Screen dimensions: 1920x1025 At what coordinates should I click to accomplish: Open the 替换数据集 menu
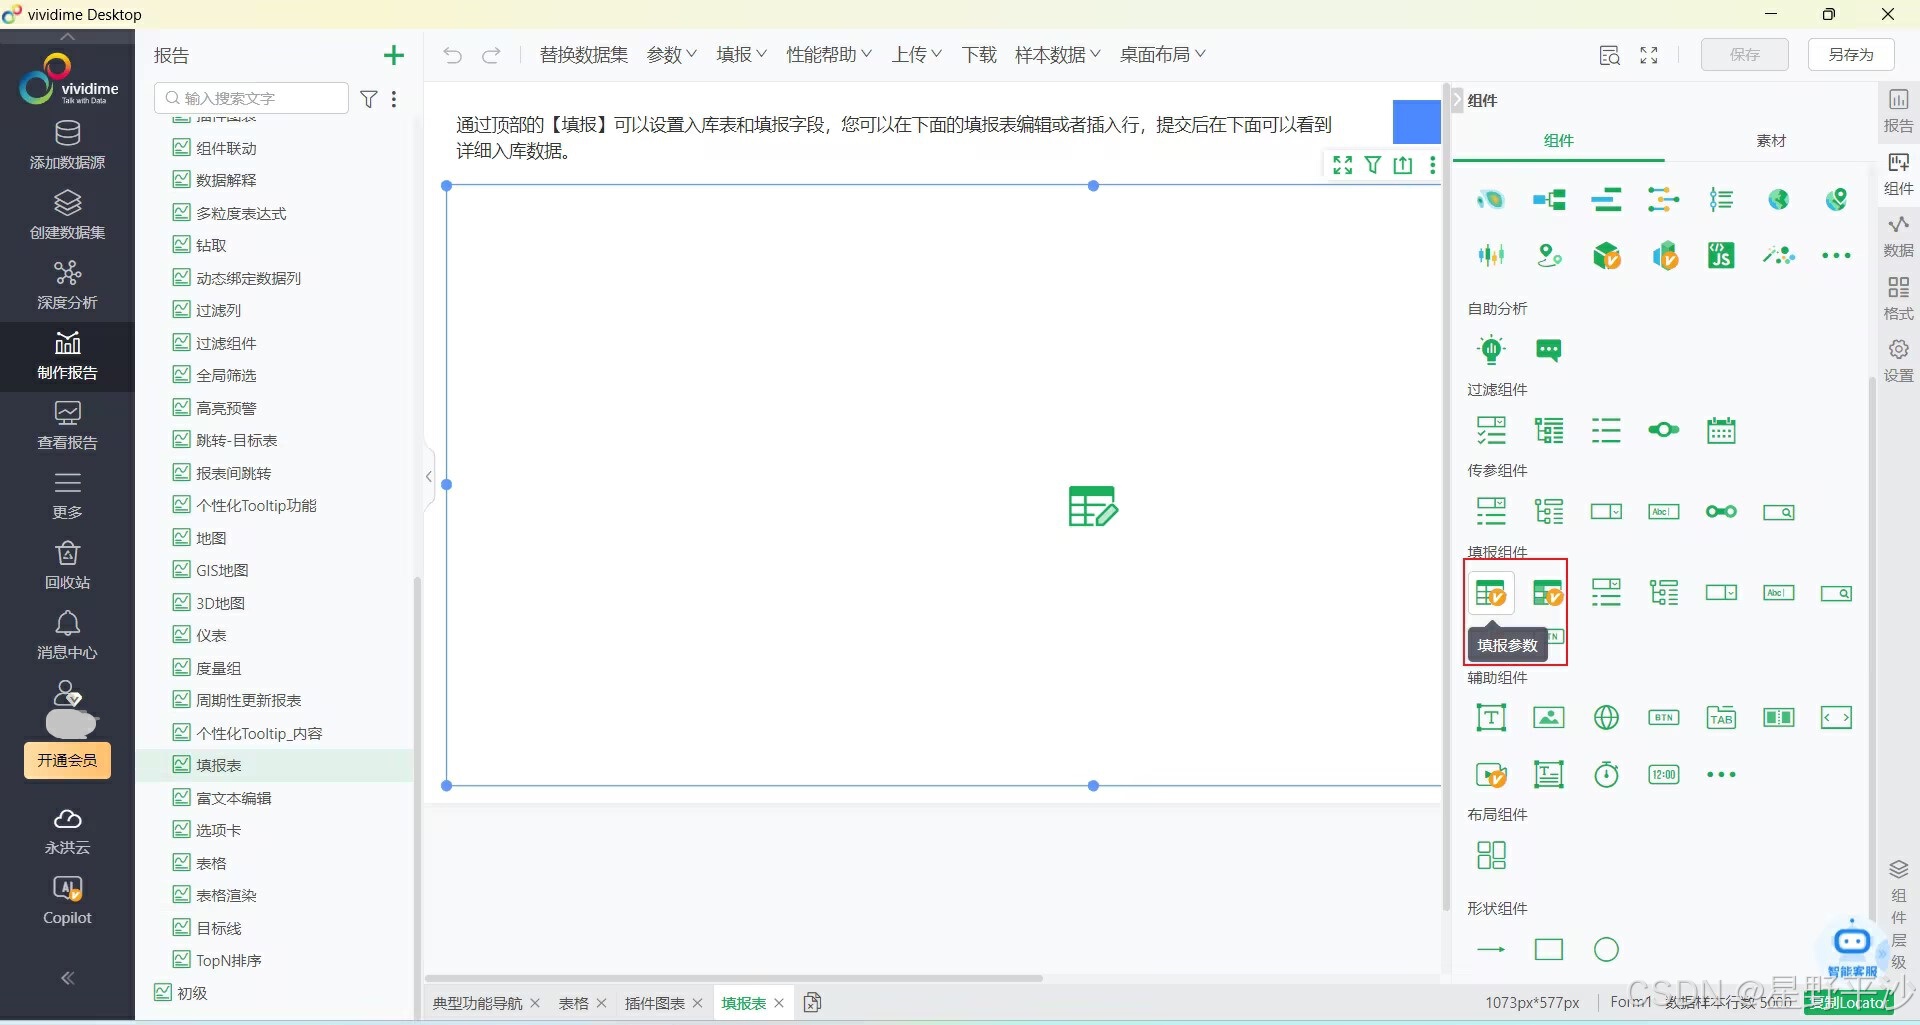(x=584, y=55)
